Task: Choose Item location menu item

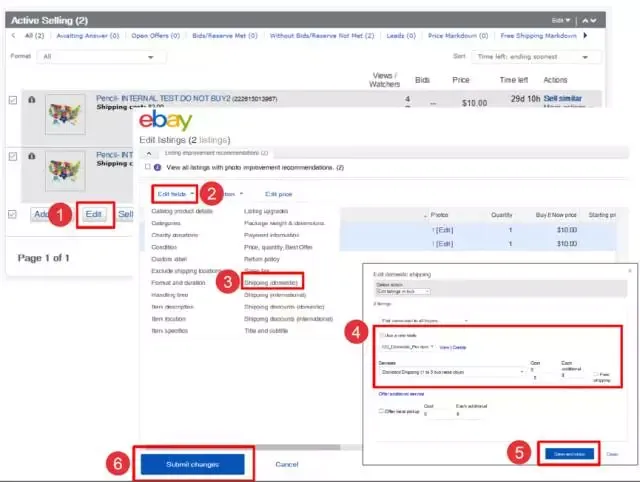Action: point(169,319)
